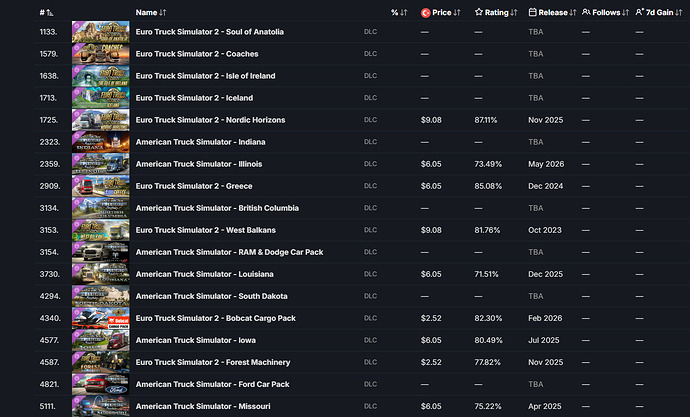Open Euro Truck Simulator 2 - Forest Machinery

213,362
